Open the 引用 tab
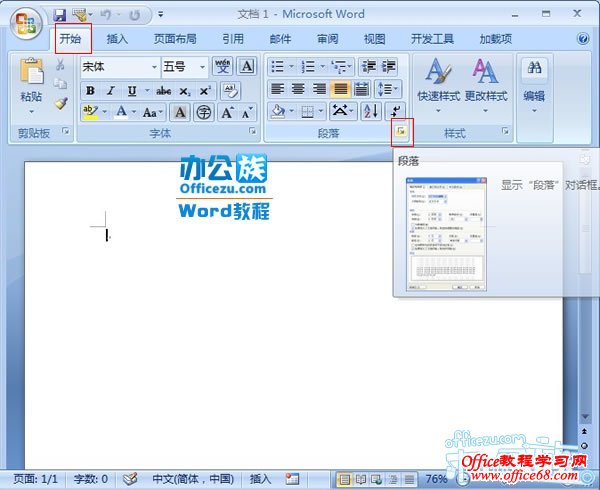Viewport: 600px width, 490px height. [233, 39]
